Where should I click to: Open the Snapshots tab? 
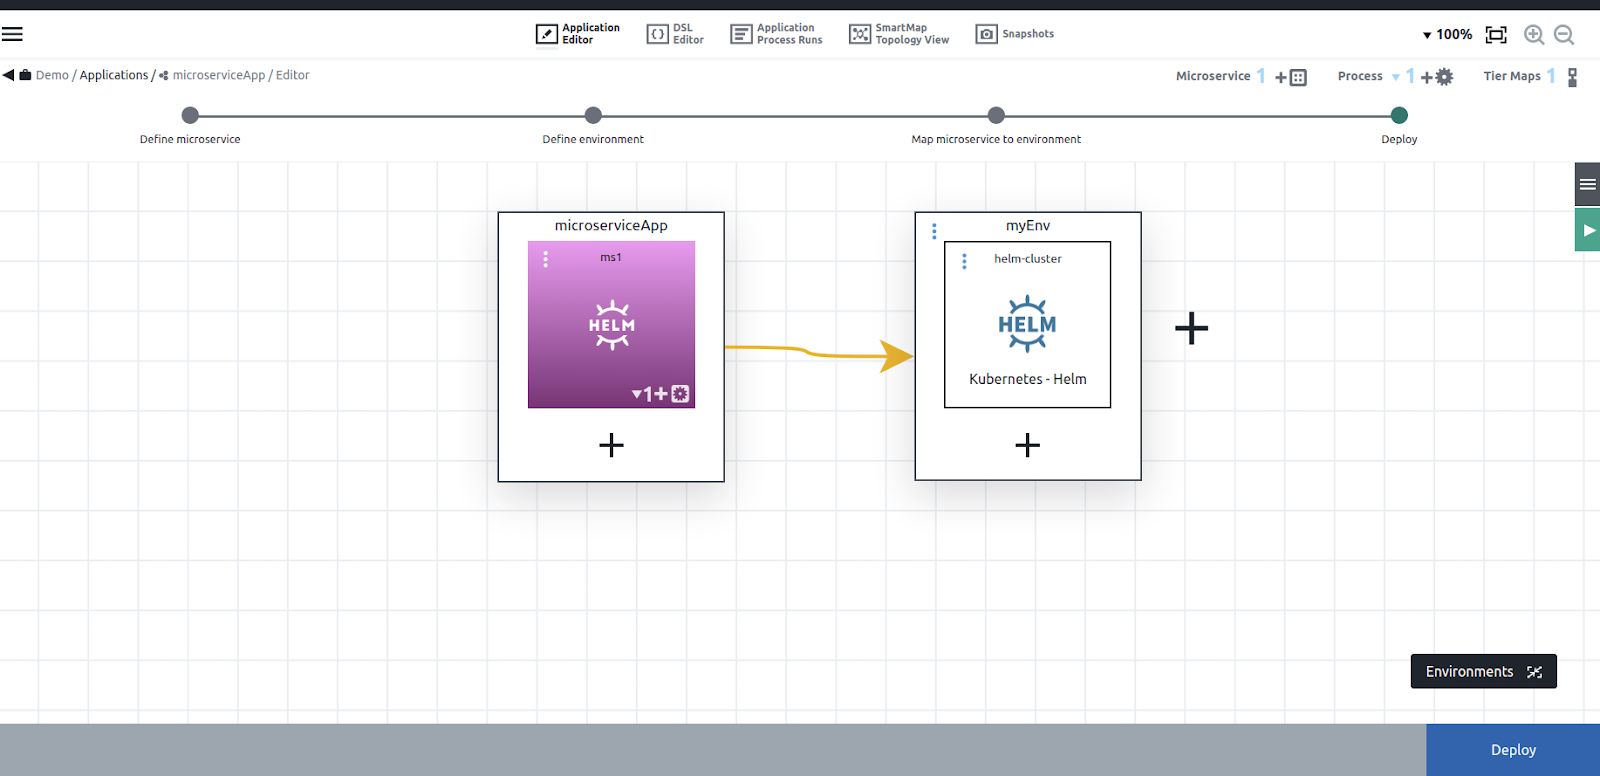1015,34
